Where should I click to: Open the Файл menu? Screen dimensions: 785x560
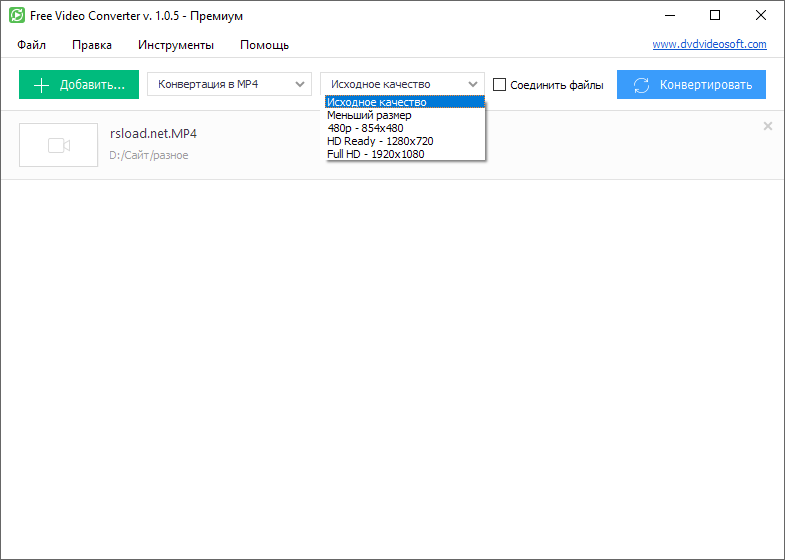(31, 45)
